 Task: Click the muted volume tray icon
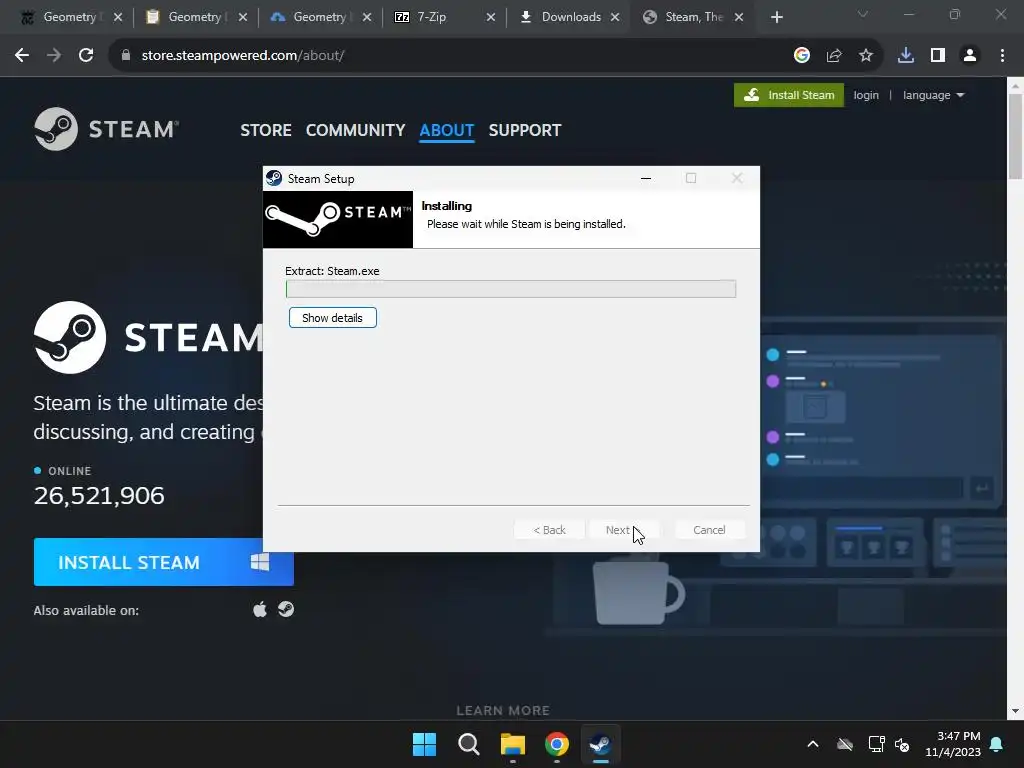[x=902, y=744]
